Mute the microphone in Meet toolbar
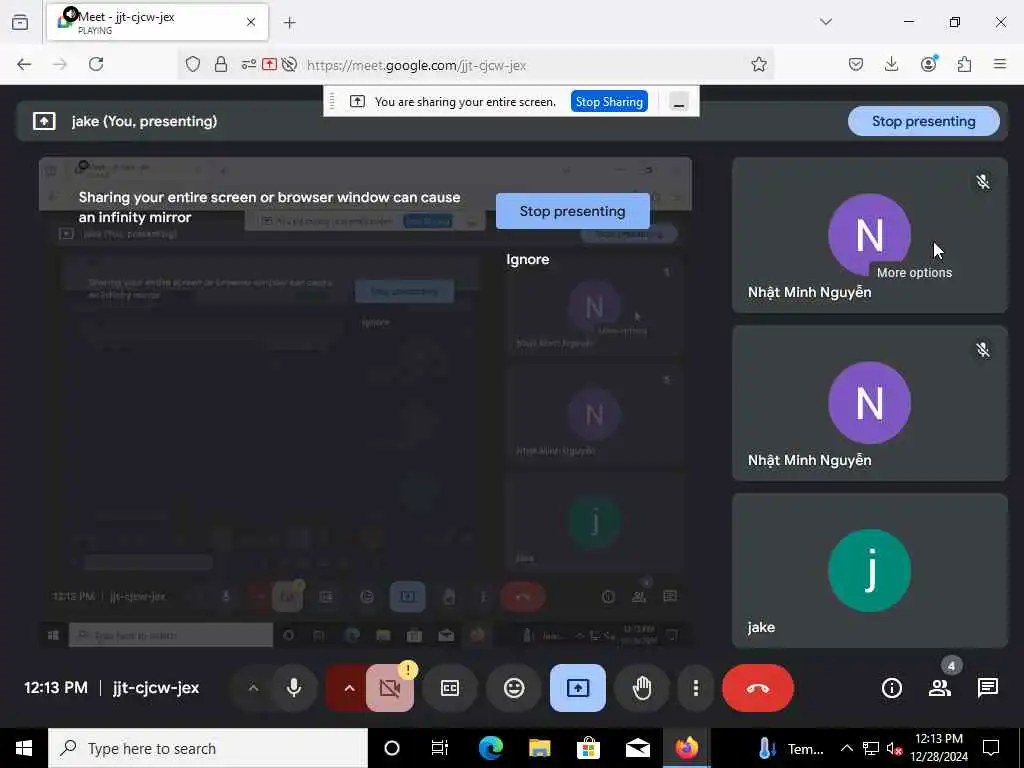This screenshot has width=1024, height=768. click(294, 688)
